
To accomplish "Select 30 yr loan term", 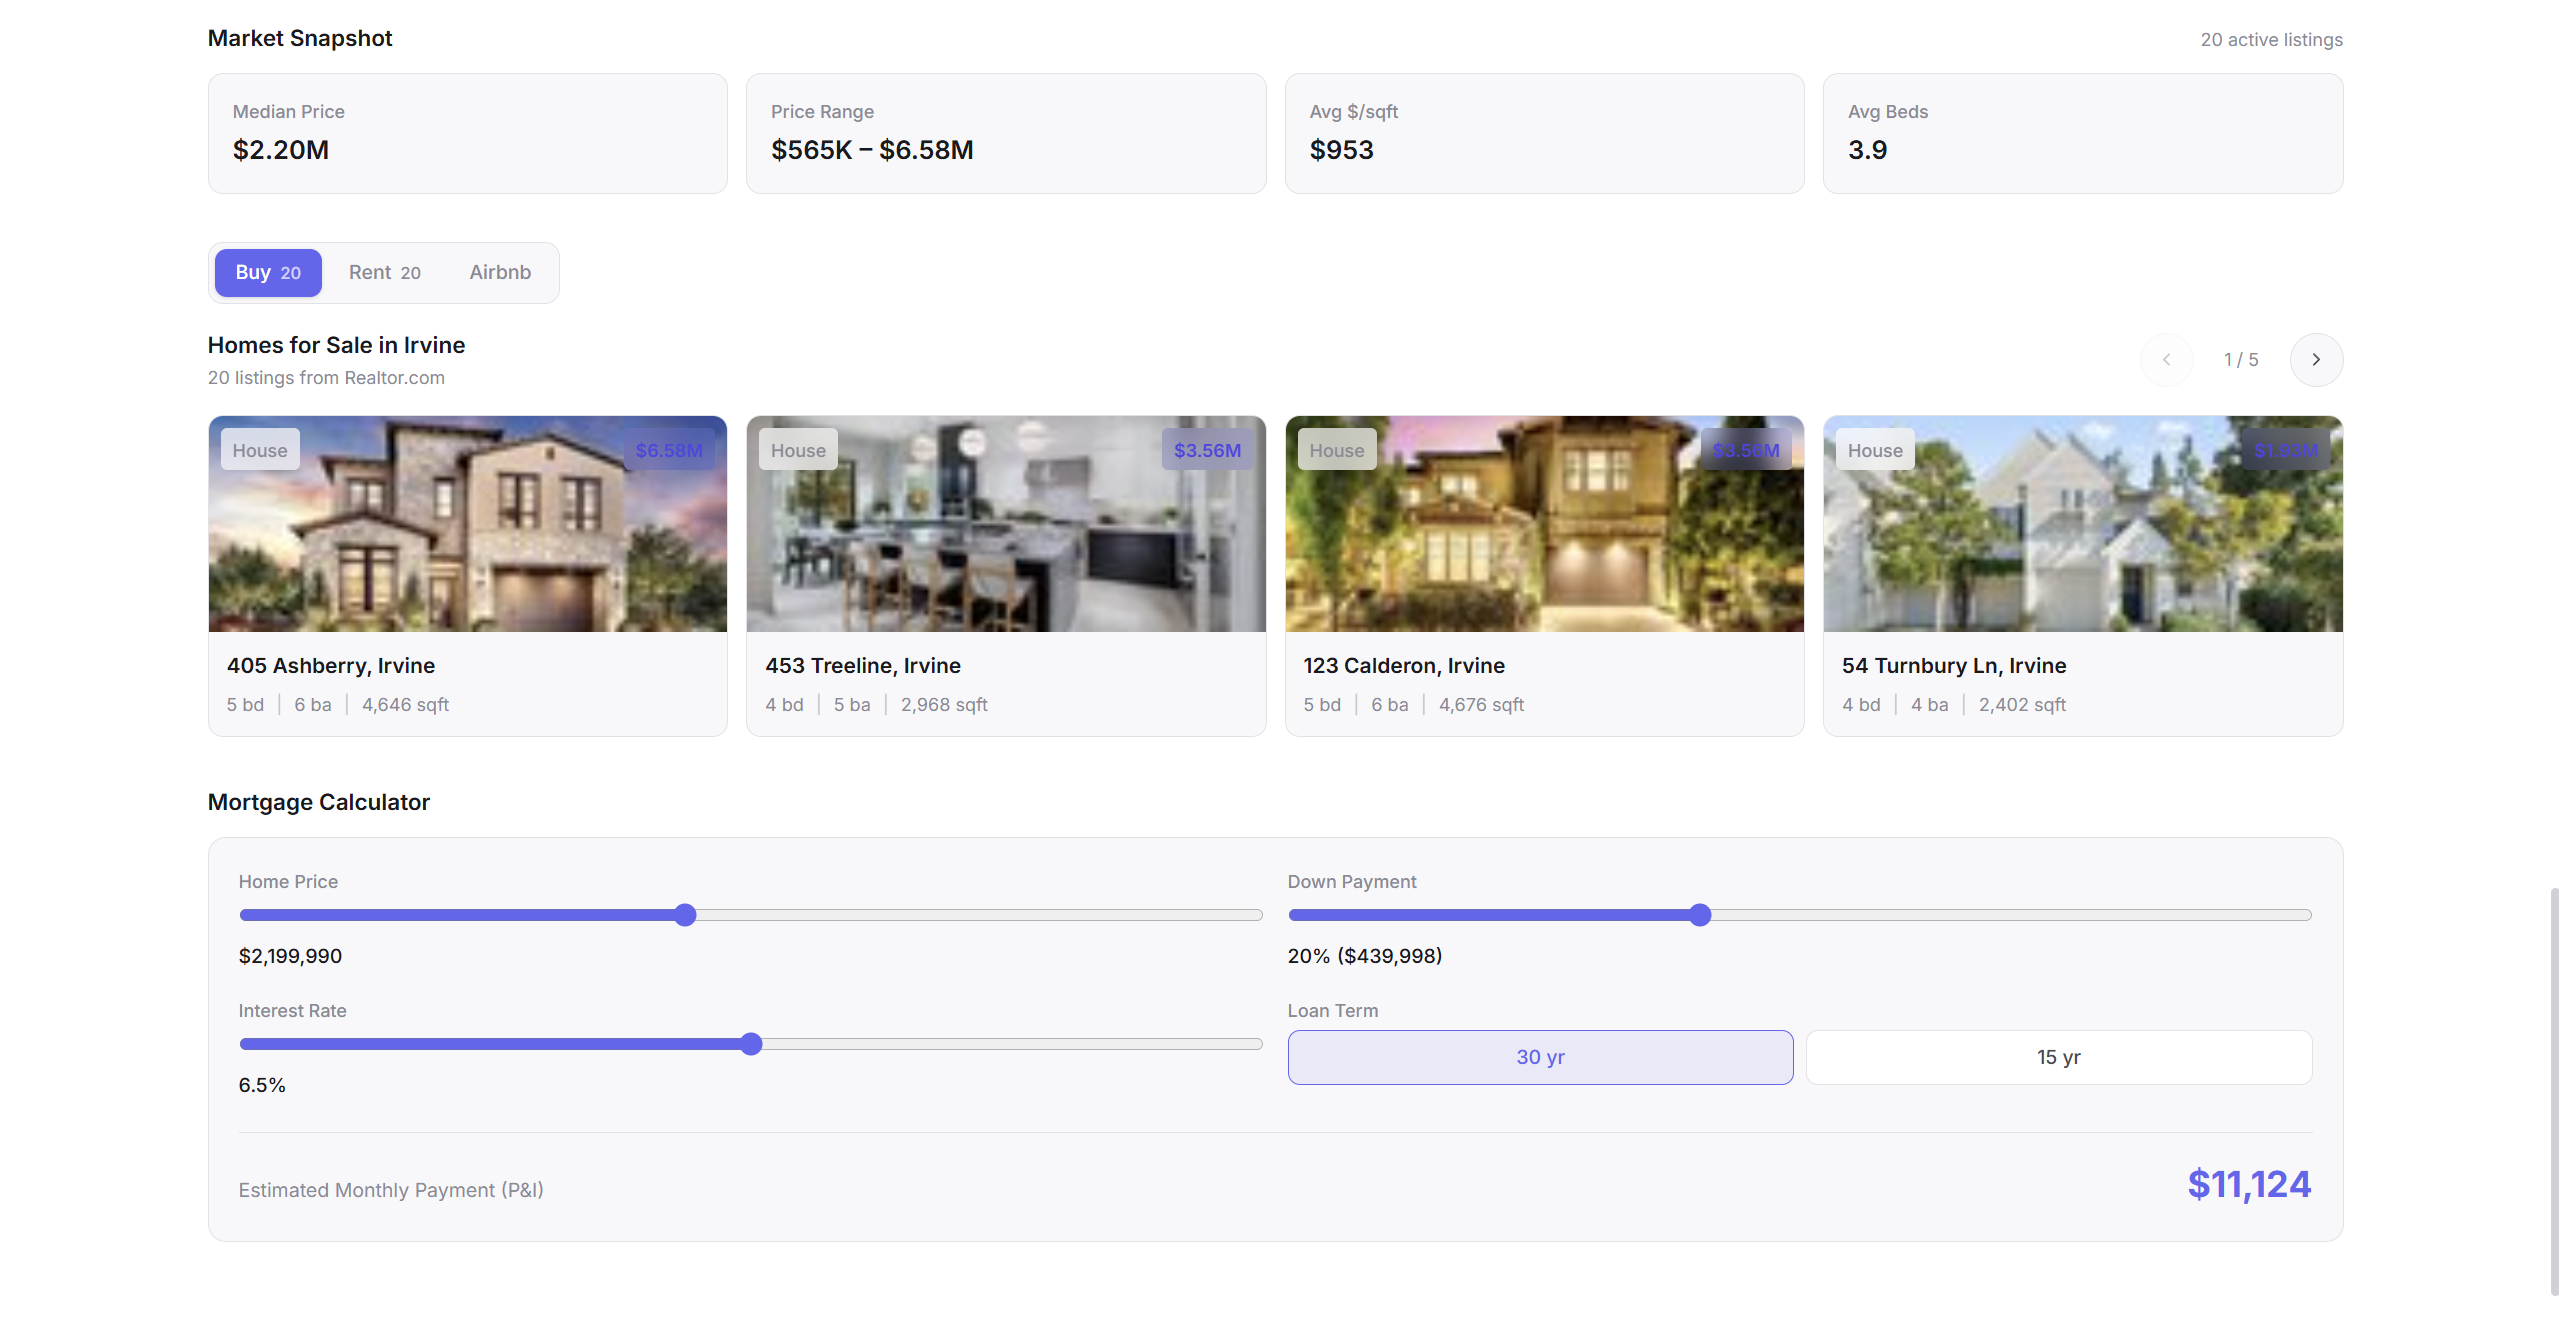I will 1539,1057.
